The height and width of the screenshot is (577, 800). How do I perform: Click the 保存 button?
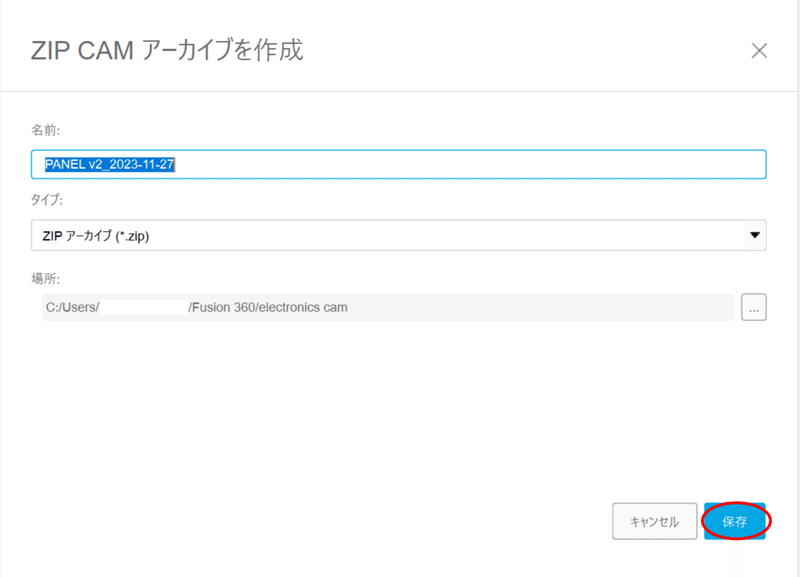click(x=735, y=521)
